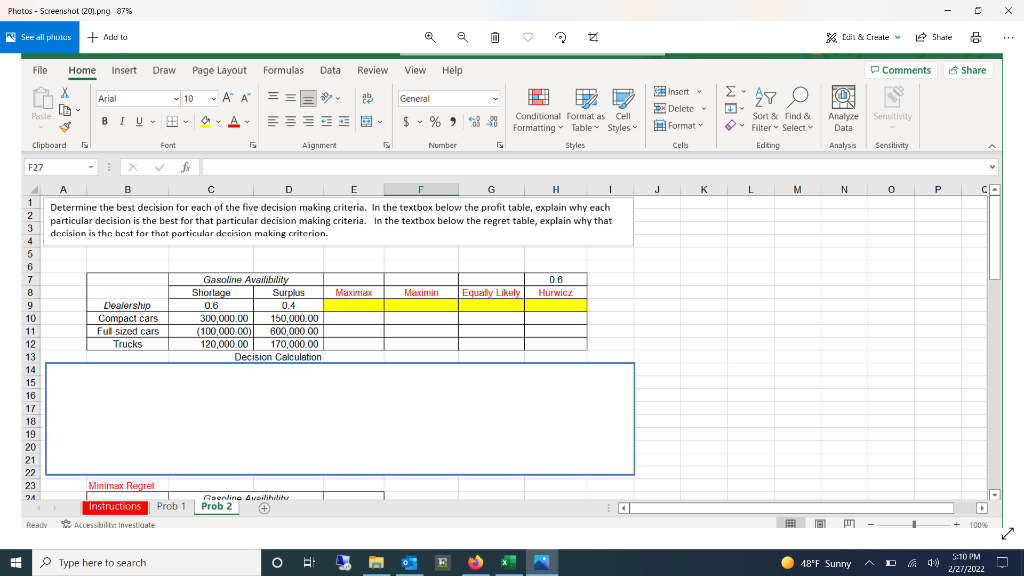Select the Bold formatting icon
1024x576 pixels.
(104, 120)
